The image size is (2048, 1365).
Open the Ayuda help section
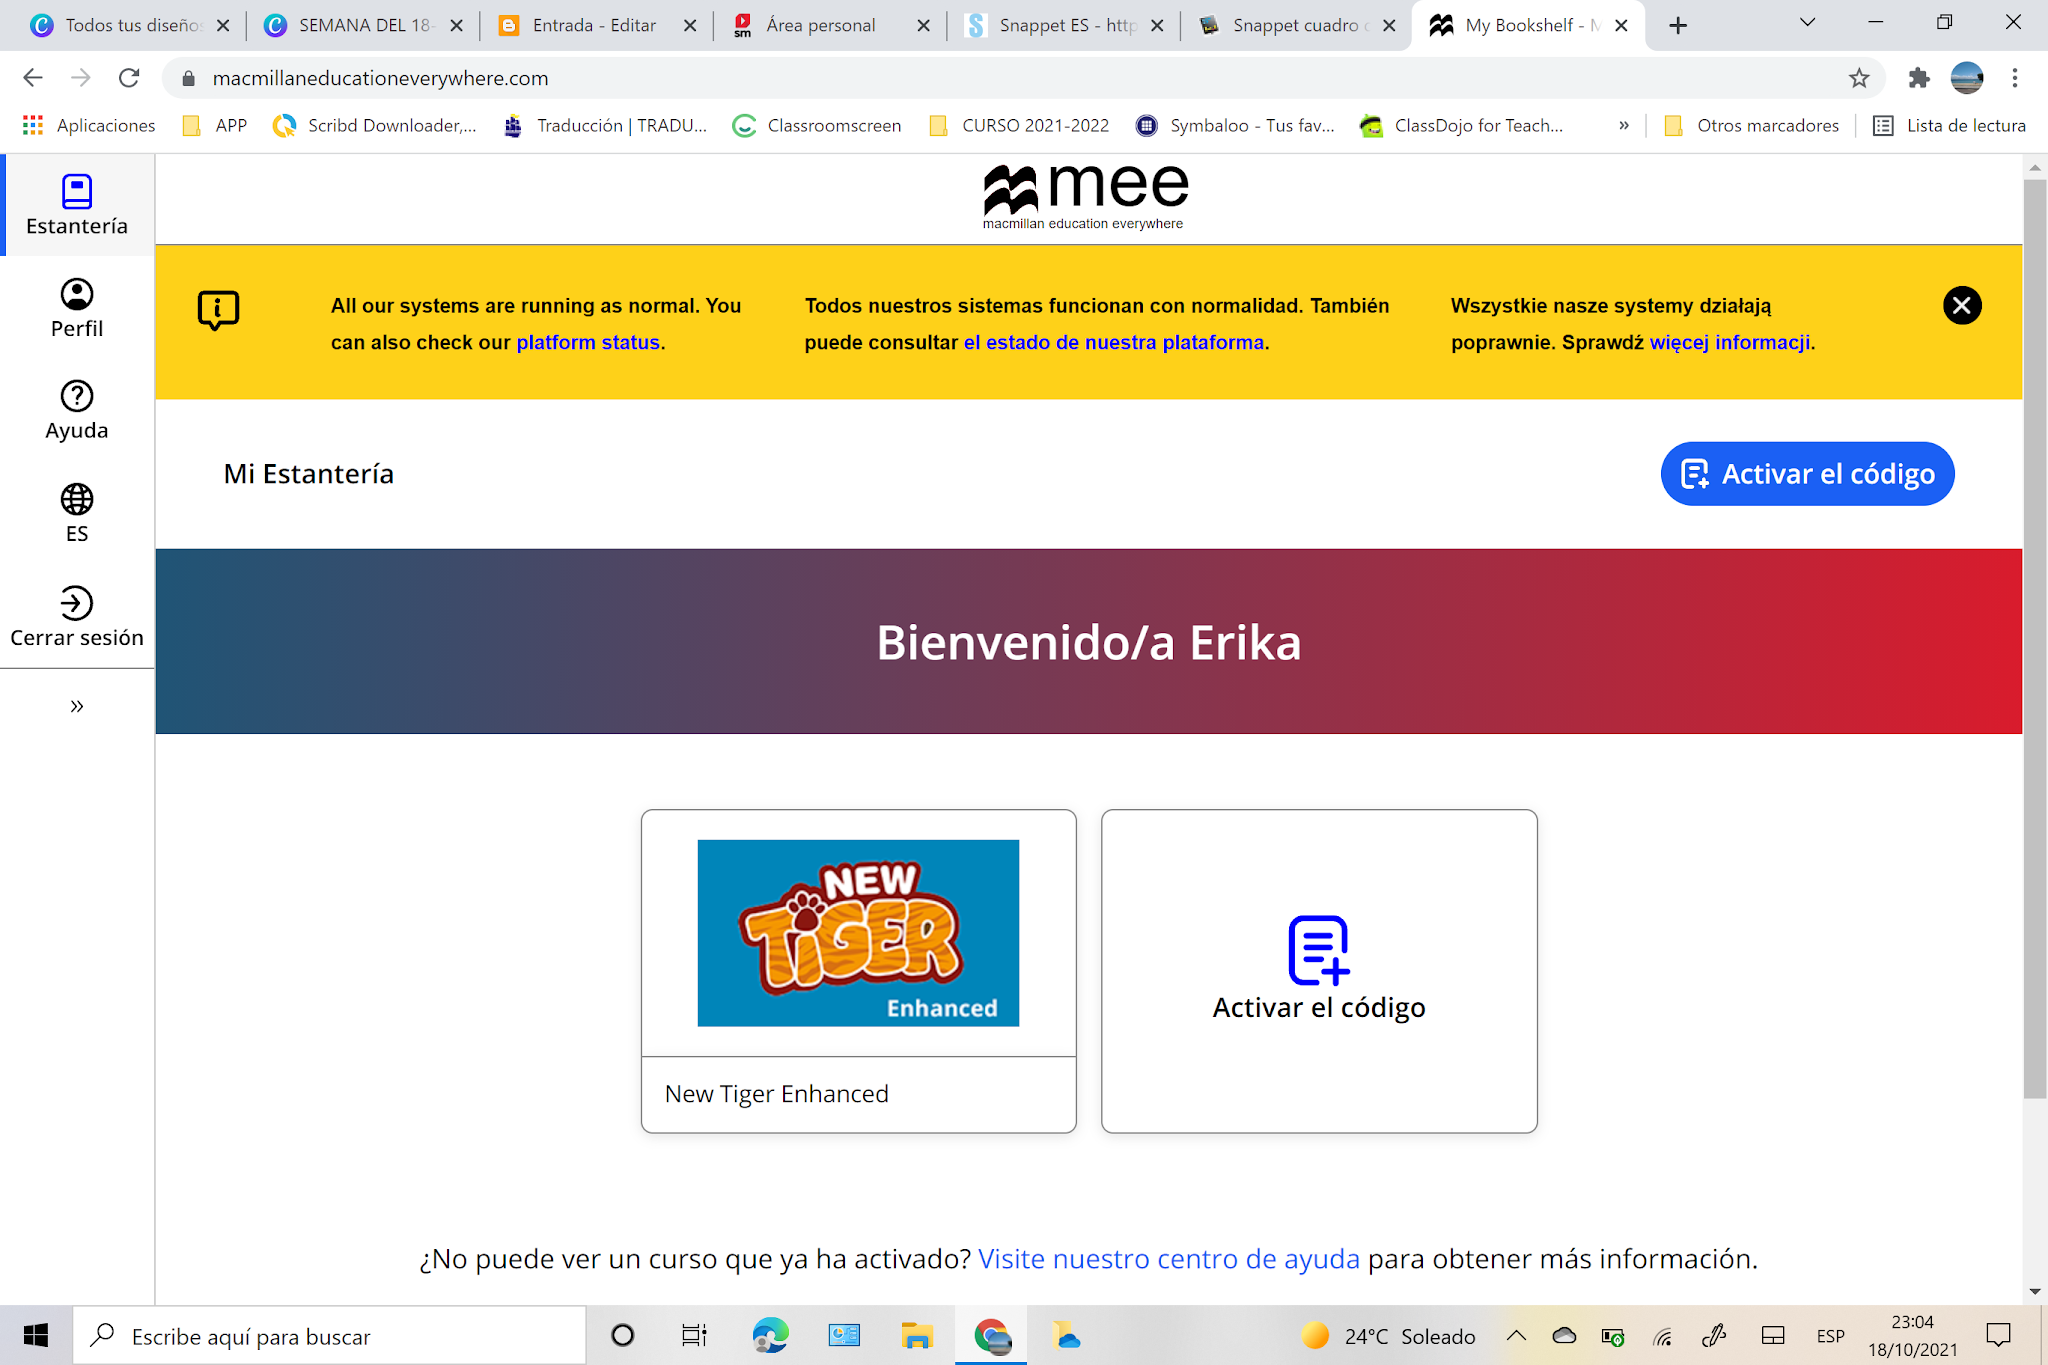[77, 410]
